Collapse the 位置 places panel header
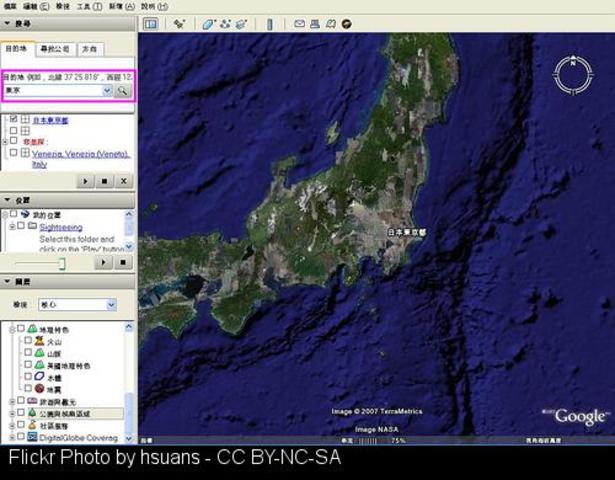Image resolution: width=615 pixels, height=480 pixels. 67,200
